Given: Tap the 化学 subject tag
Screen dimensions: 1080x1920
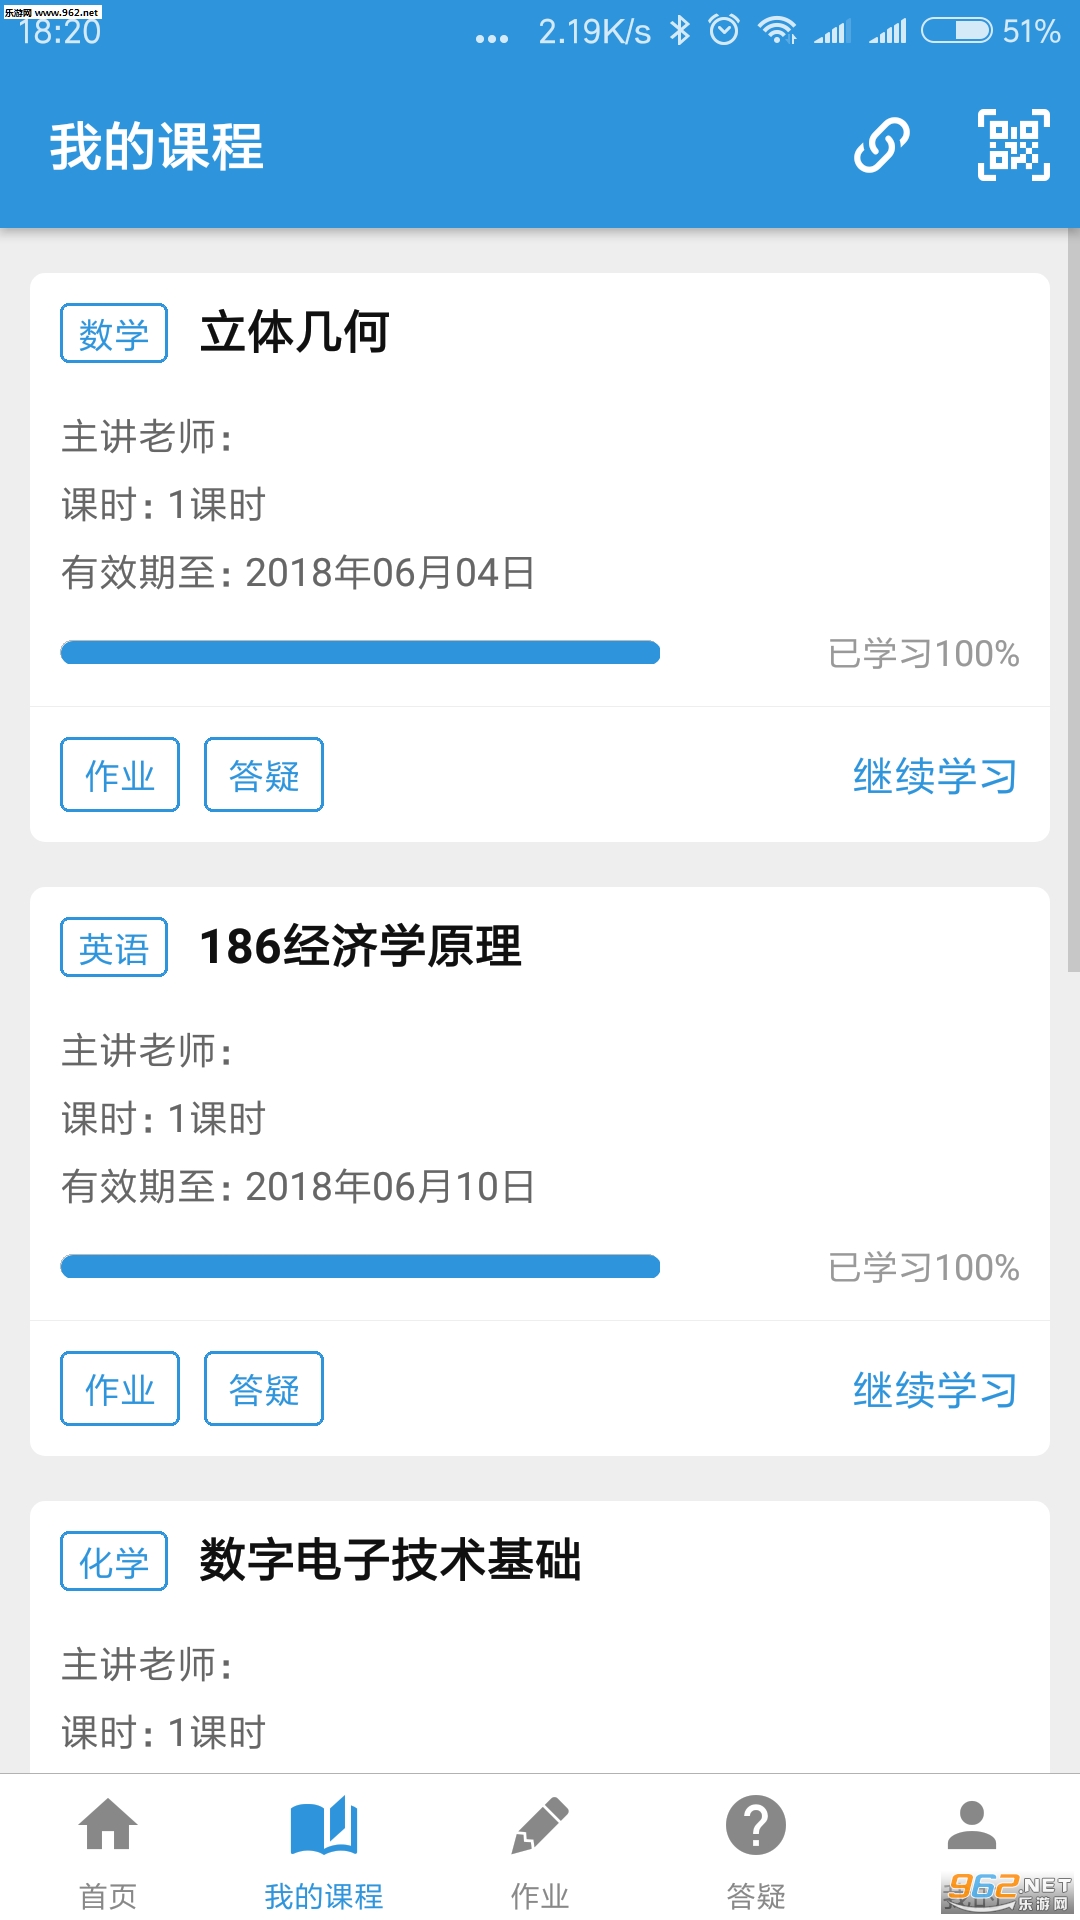Looking at the screenshot, I should click(x=114, y=1561).
